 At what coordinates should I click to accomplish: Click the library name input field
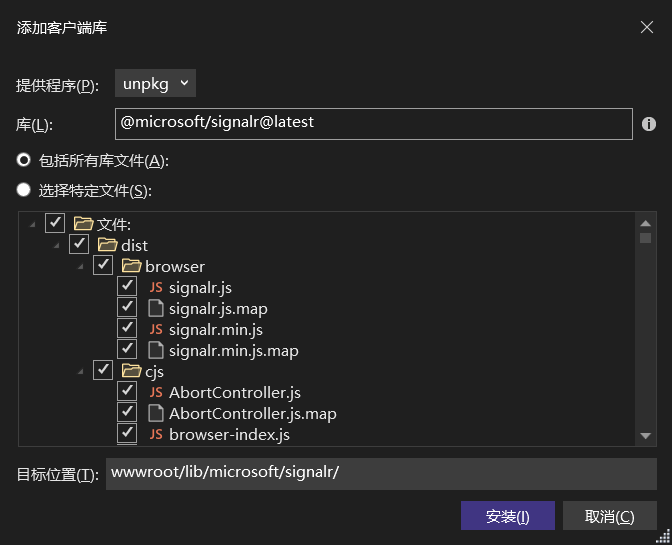(374, 124)
